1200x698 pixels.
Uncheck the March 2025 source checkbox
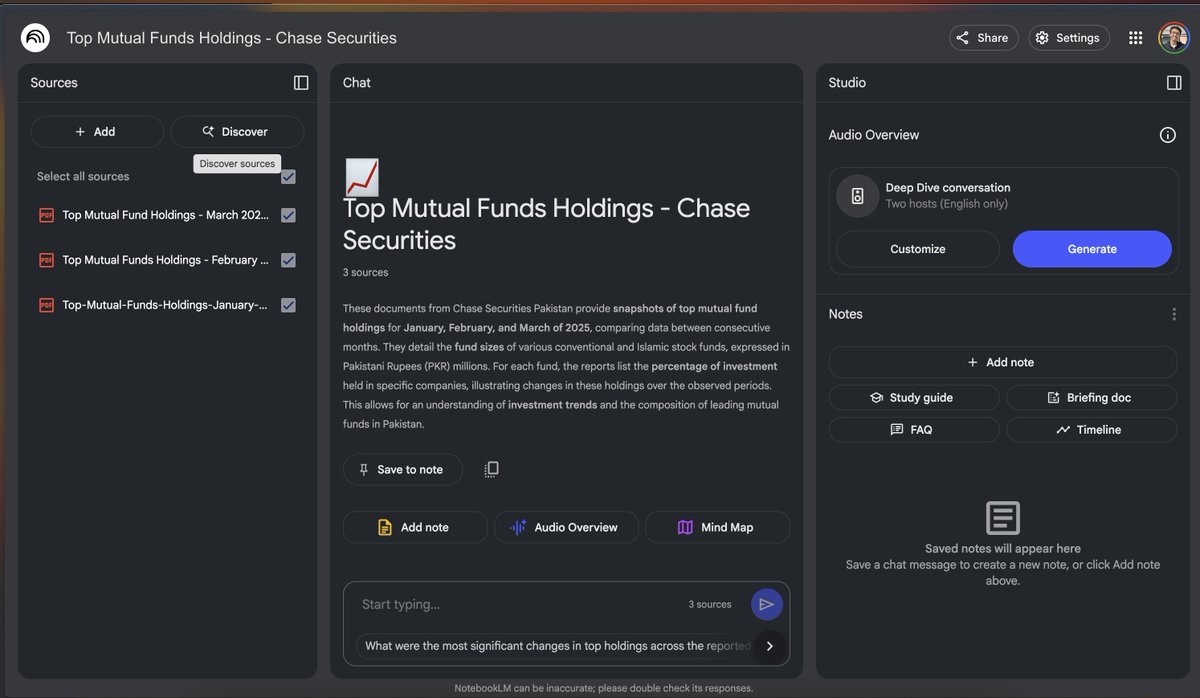coord(288,215)
